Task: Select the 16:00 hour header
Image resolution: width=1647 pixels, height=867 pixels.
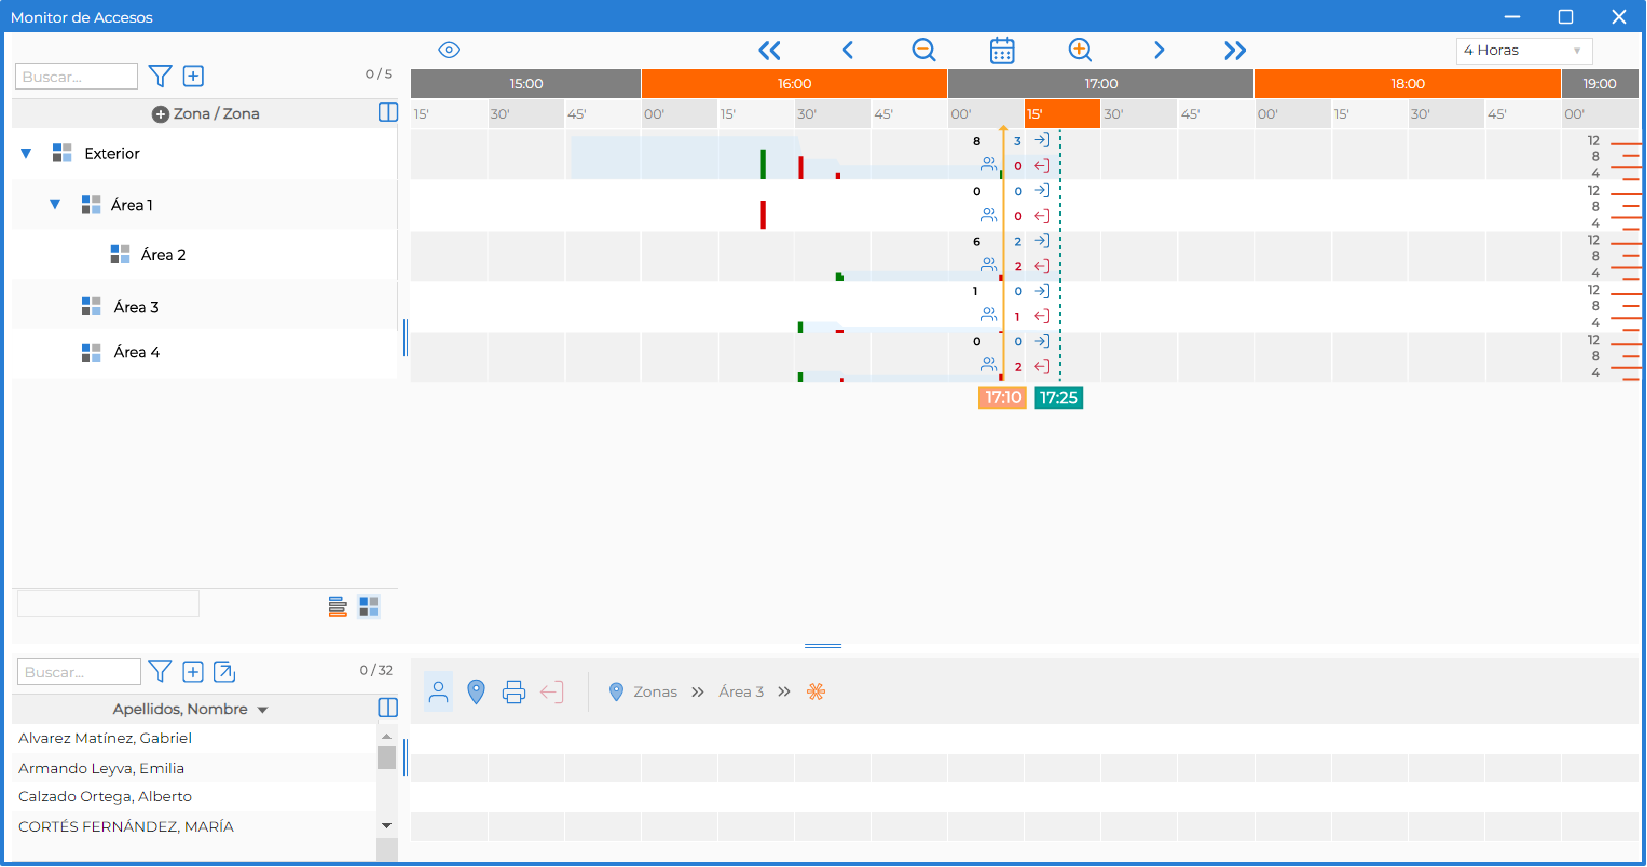Action: (x=794, y=84)
